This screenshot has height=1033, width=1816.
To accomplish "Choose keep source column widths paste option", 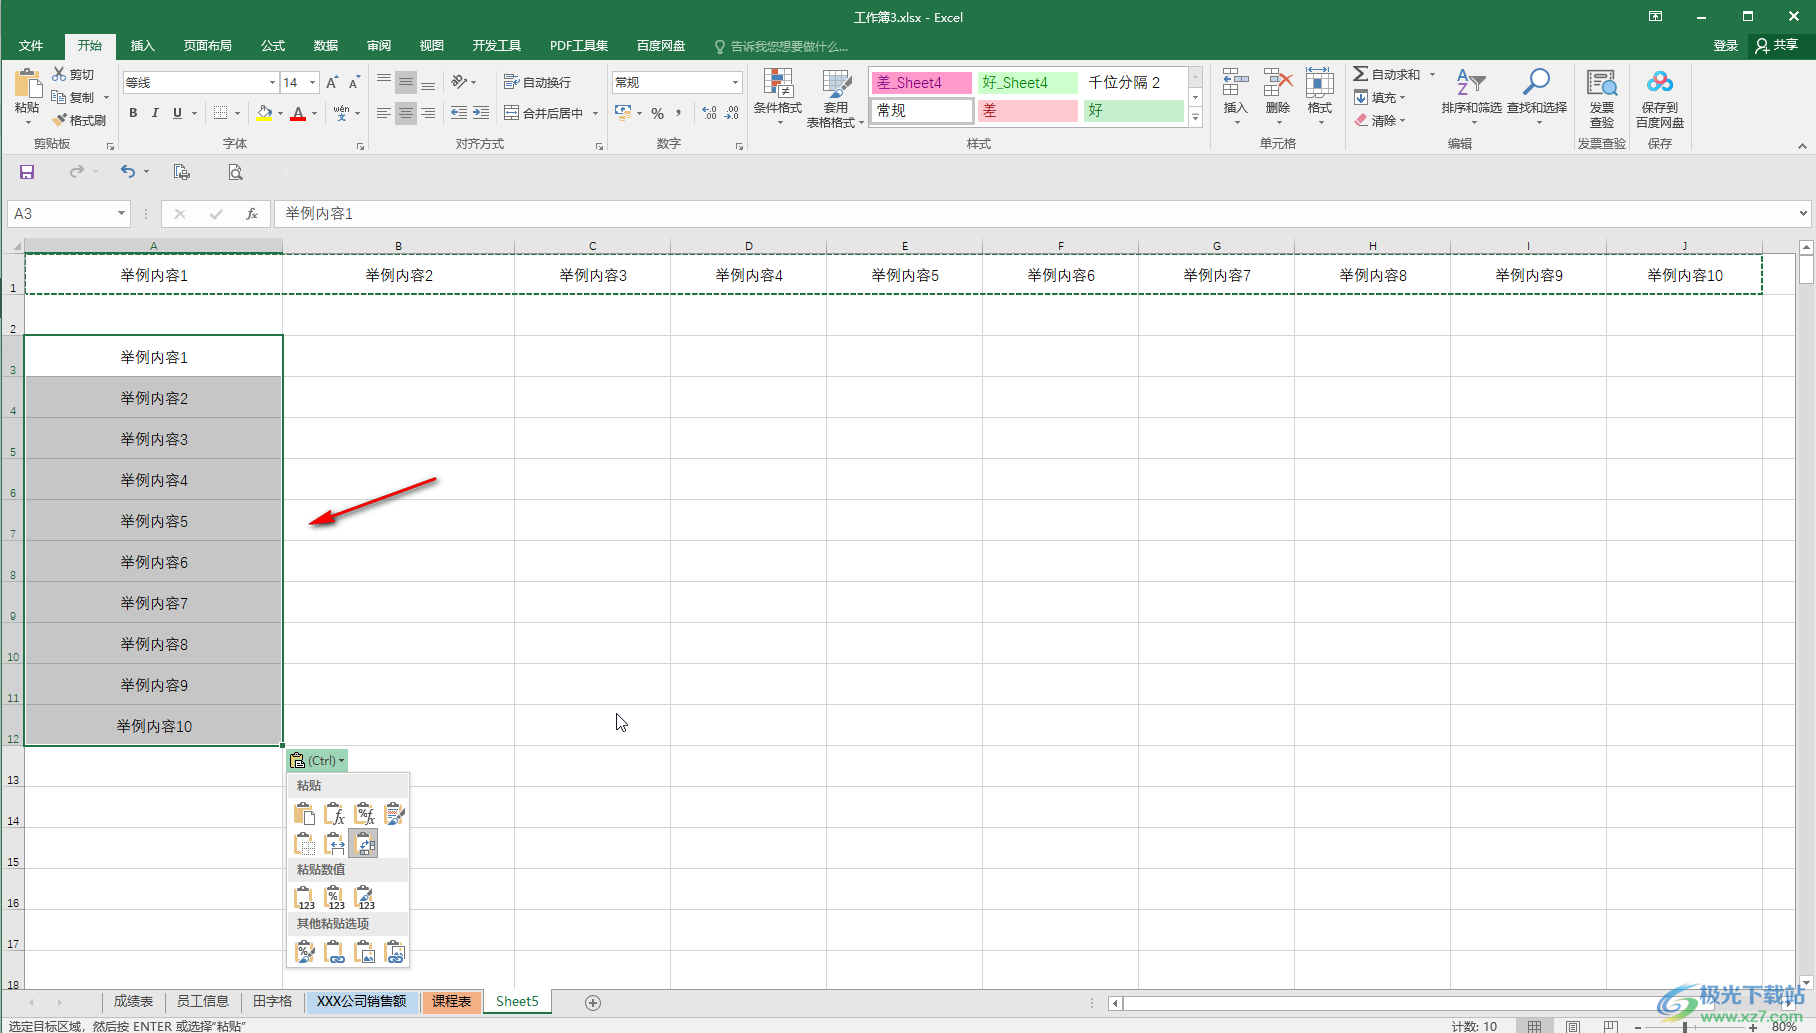I will point(335,844).
